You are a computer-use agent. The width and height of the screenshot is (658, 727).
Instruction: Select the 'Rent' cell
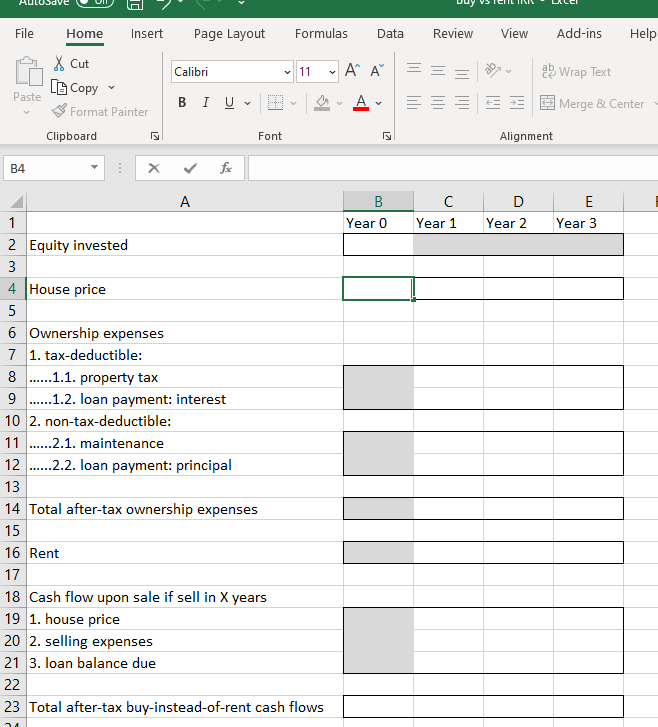point(185,553)
